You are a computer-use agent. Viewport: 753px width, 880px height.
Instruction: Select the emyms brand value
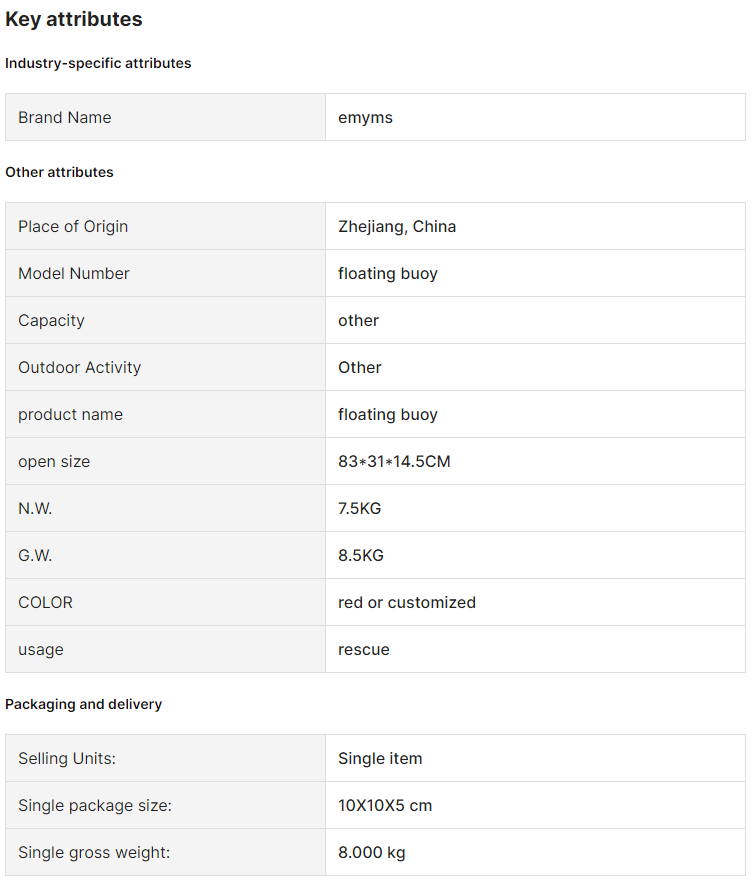[365, 118]
